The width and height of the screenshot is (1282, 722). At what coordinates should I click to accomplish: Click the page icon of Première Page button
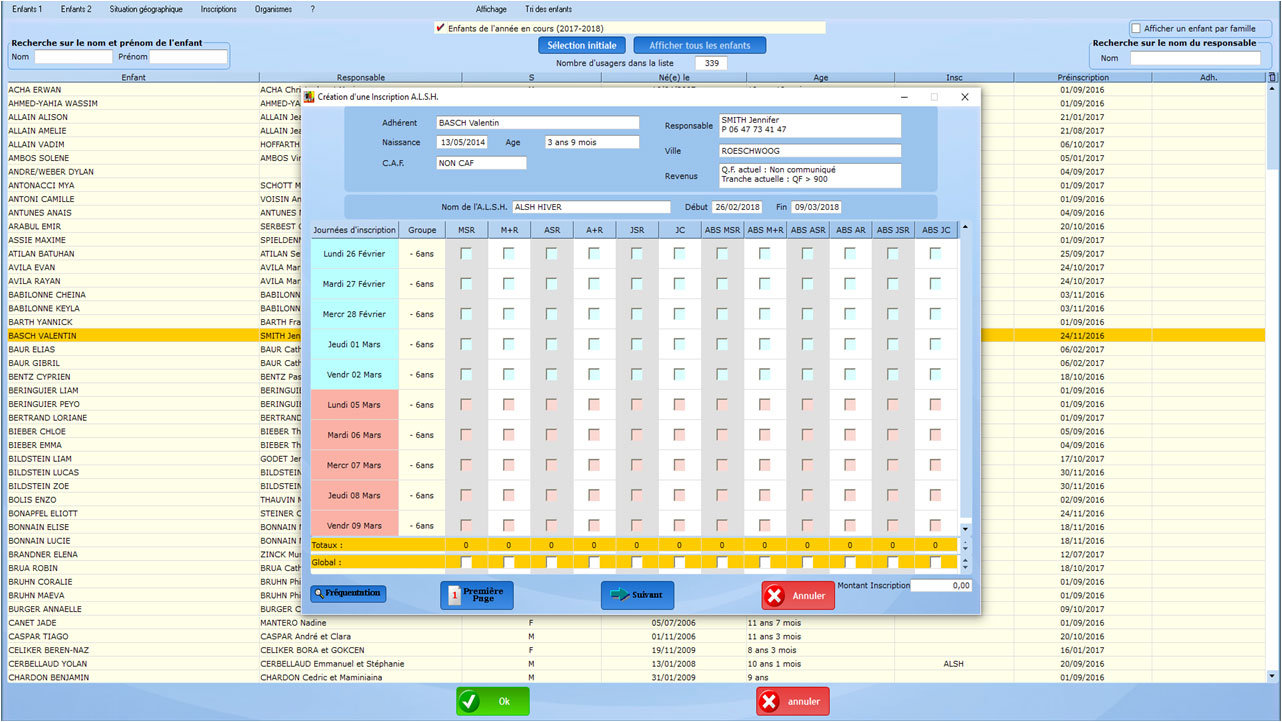(455, 595)
